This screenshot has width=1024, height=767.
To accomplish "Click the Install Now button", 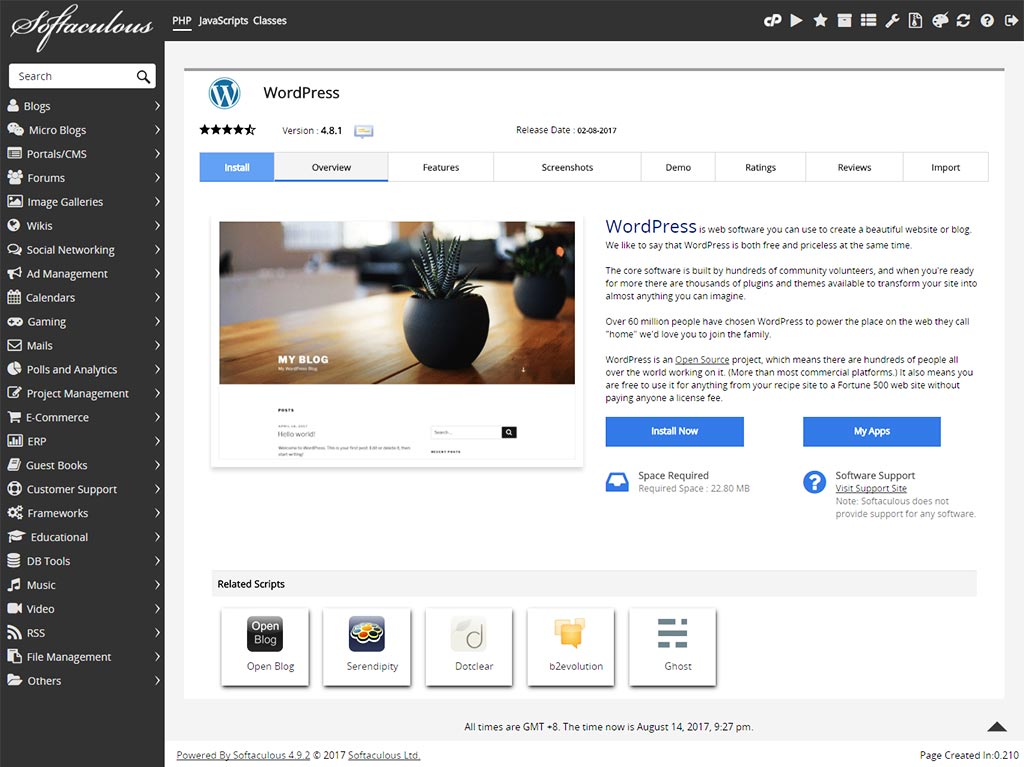I will pyautogui.click(x=675, y=431).
